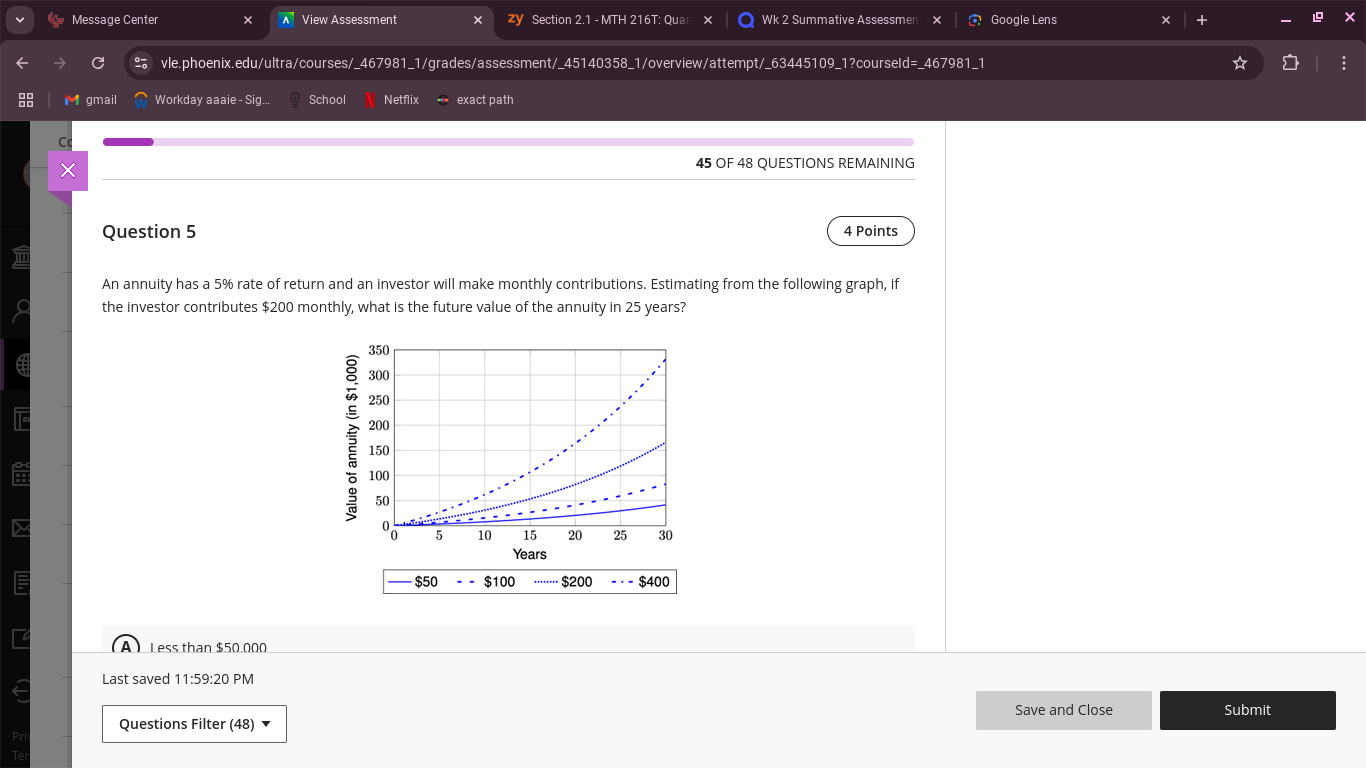Reload the current page
Image resolution: width=1366 pixels, height=768 pixels.
coord(98,63)
